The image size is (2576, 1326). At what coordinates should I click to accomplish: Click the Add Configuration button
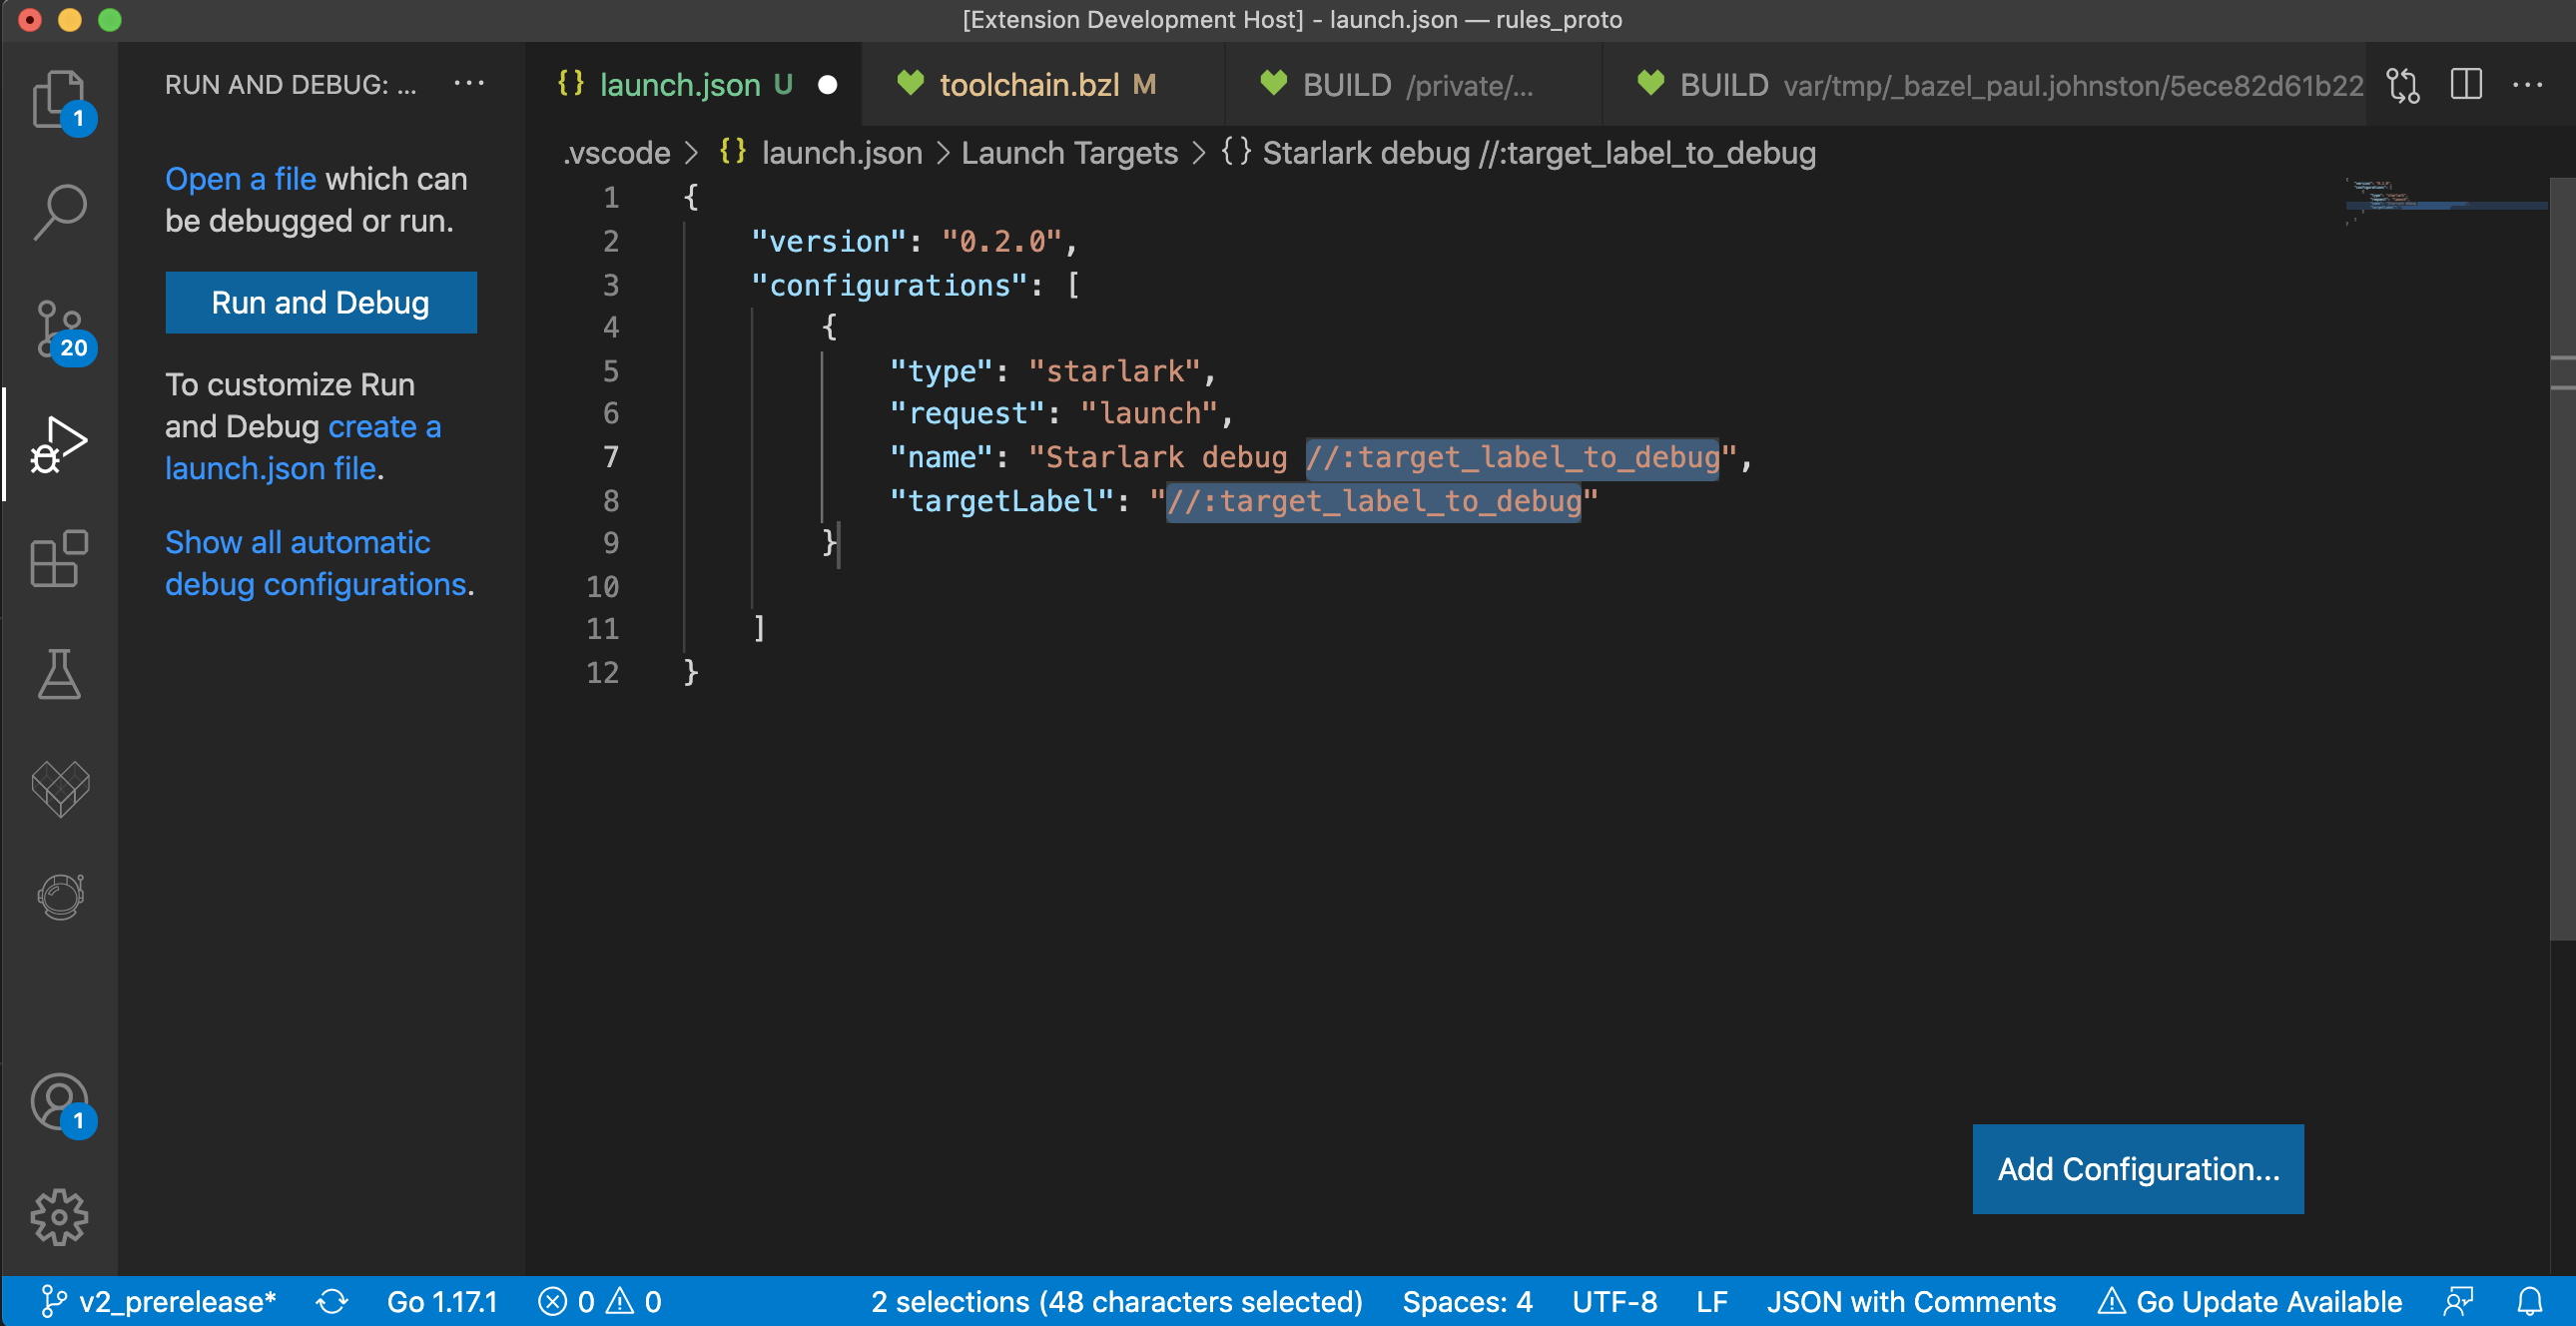2137,1168
